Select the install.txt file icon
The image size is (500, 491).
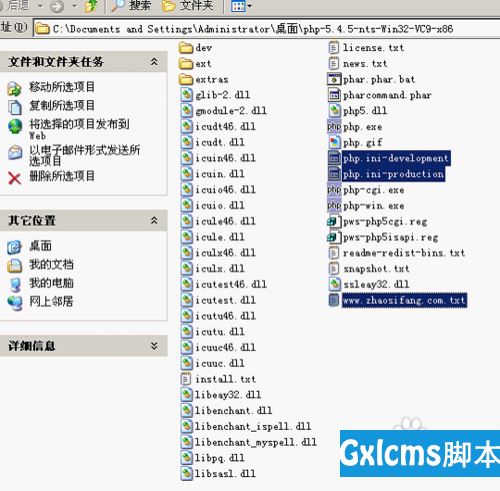pyautogui.click(x=186, y=379)
